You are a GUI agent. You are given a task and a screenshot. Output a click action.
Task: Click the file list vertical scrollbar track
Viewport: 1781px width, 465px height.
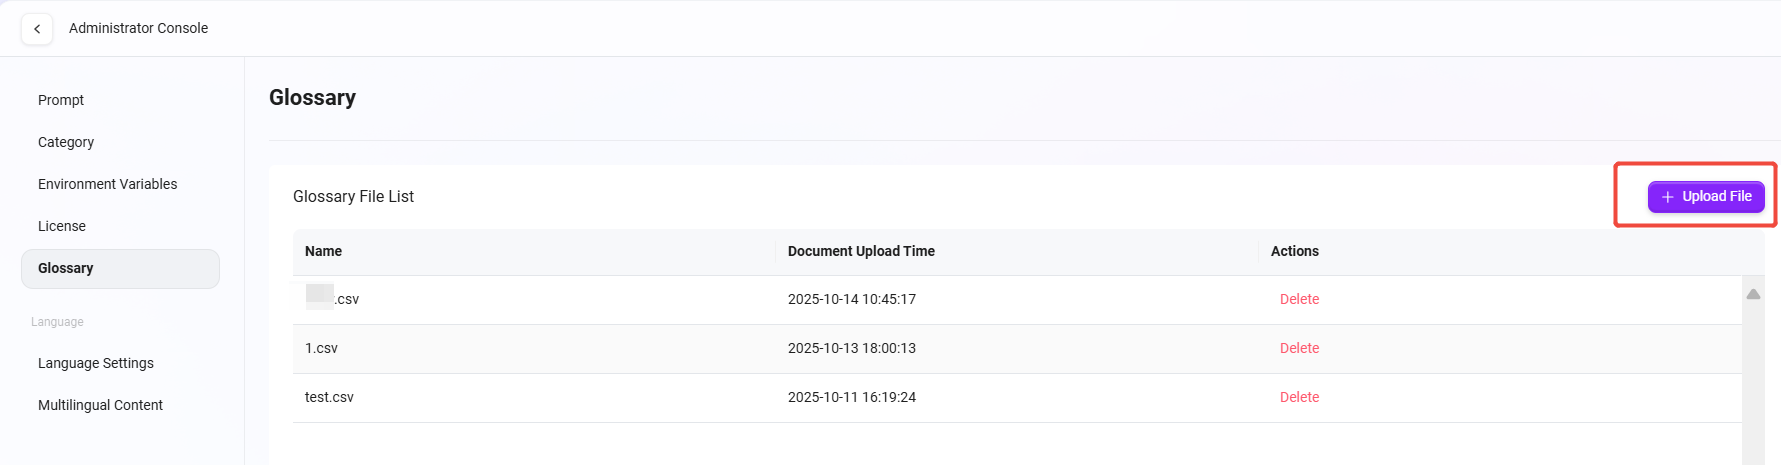tap(1753, 390)
